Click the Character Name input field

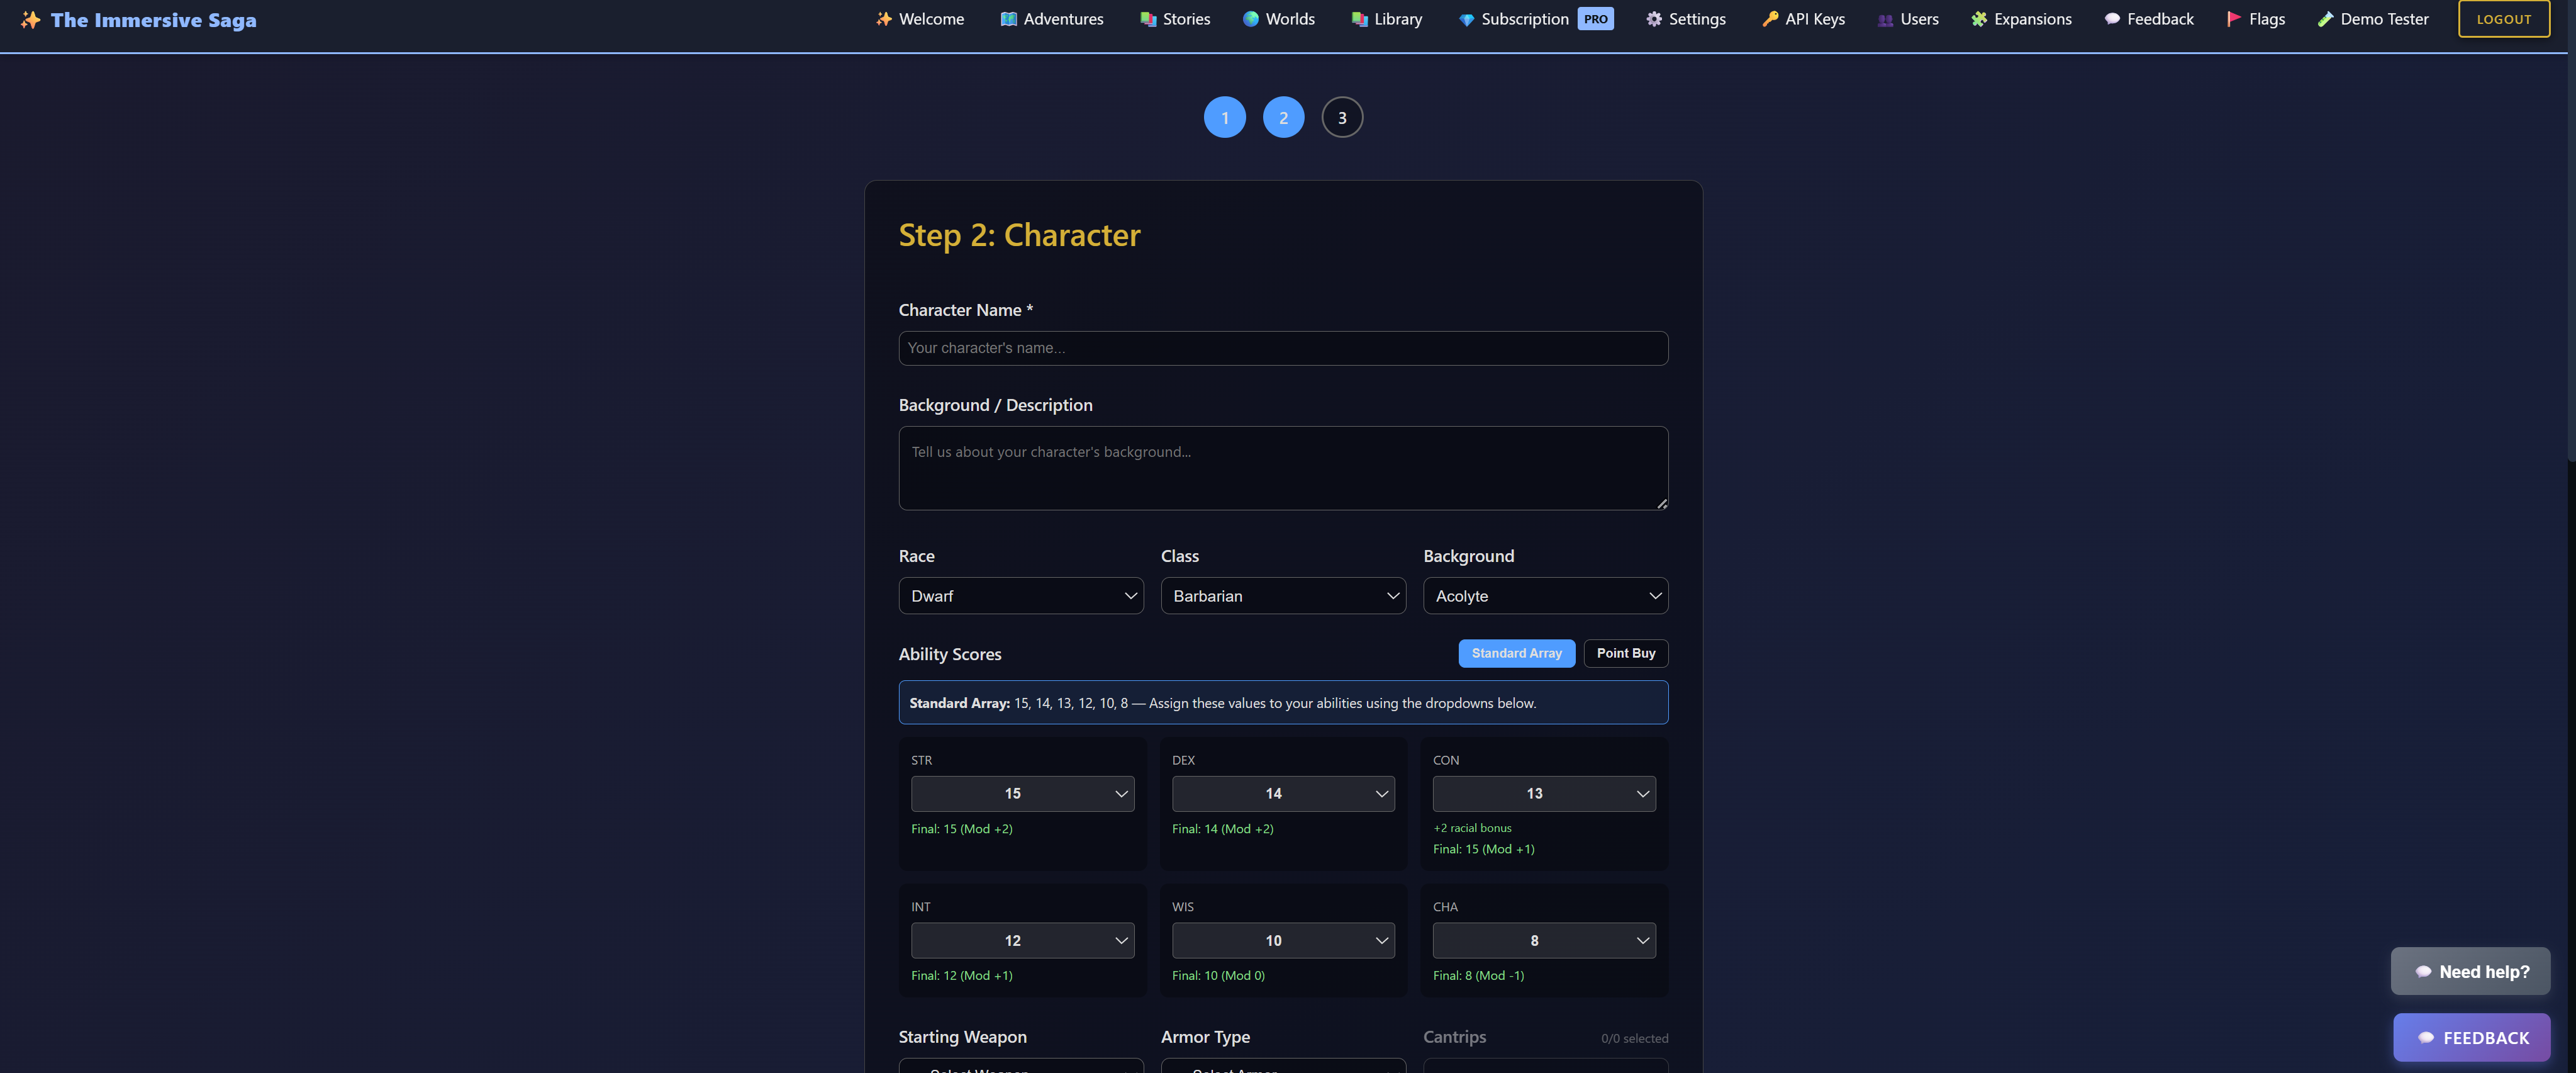point(1283,348)
